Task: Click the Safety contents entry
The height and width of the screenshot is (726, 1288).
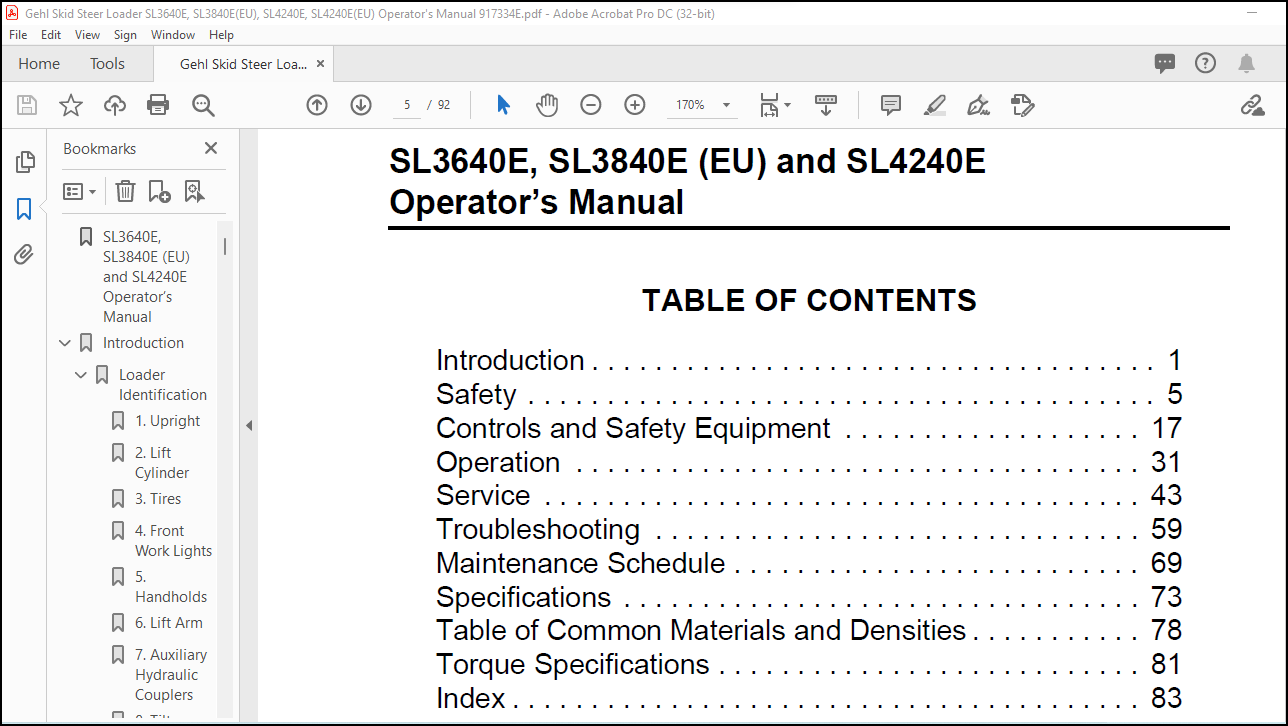Action: (809, 395)
